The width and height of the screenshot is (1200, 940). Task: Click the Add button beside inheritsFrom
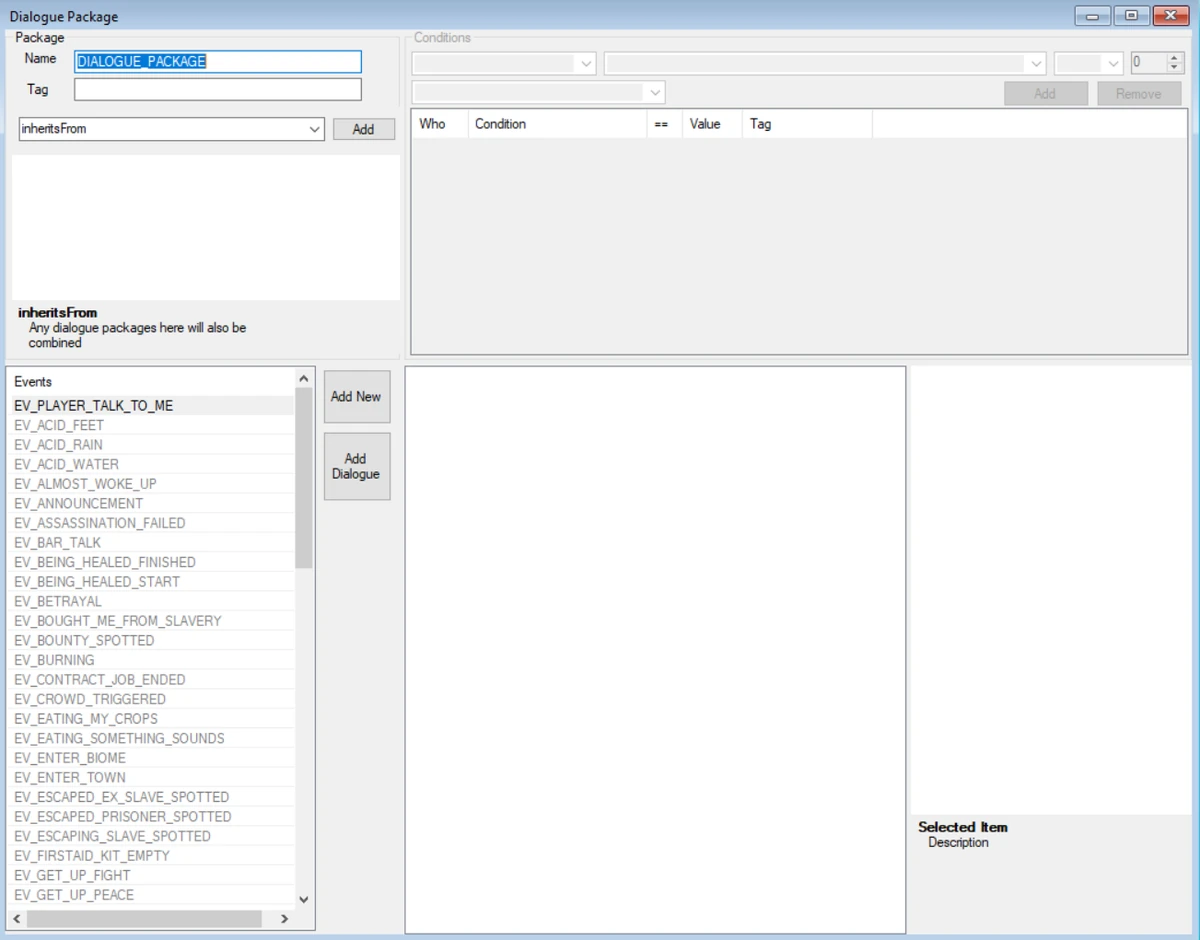[x=364, y=129]
